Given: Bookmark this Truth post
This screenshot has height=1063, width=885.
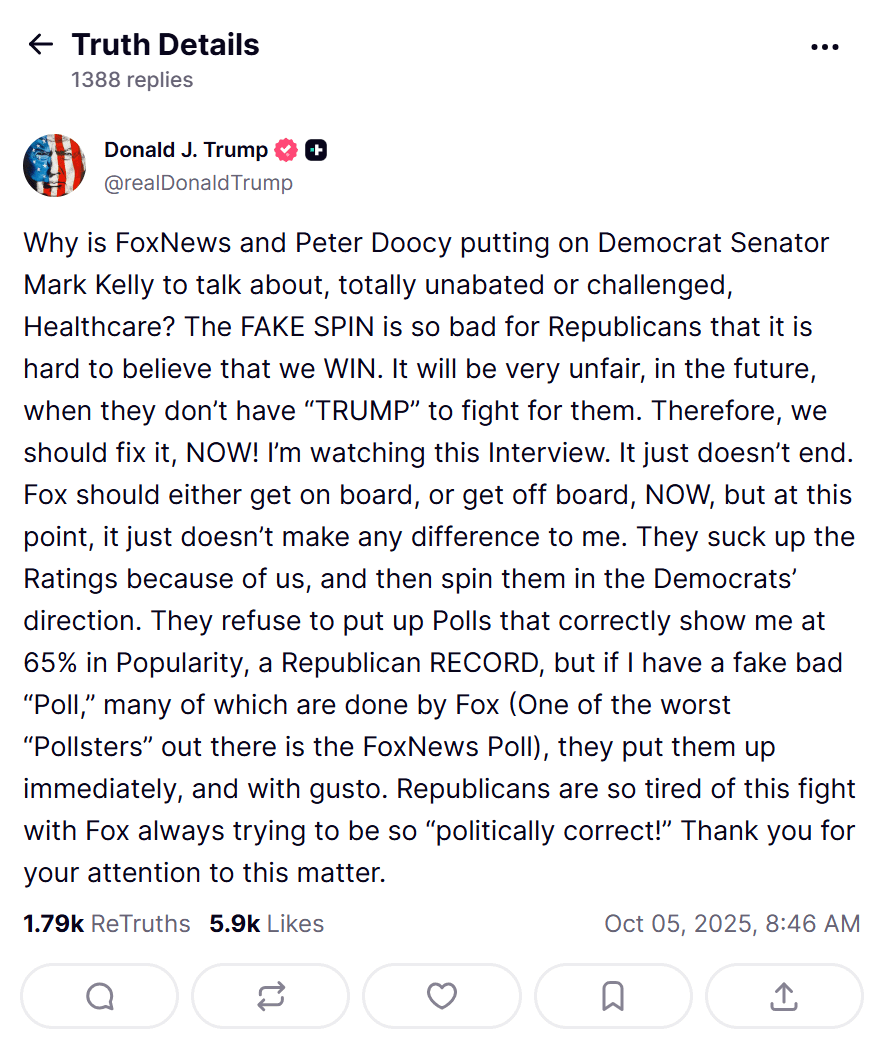Looking at the screenshot, I should pos(613,996).
